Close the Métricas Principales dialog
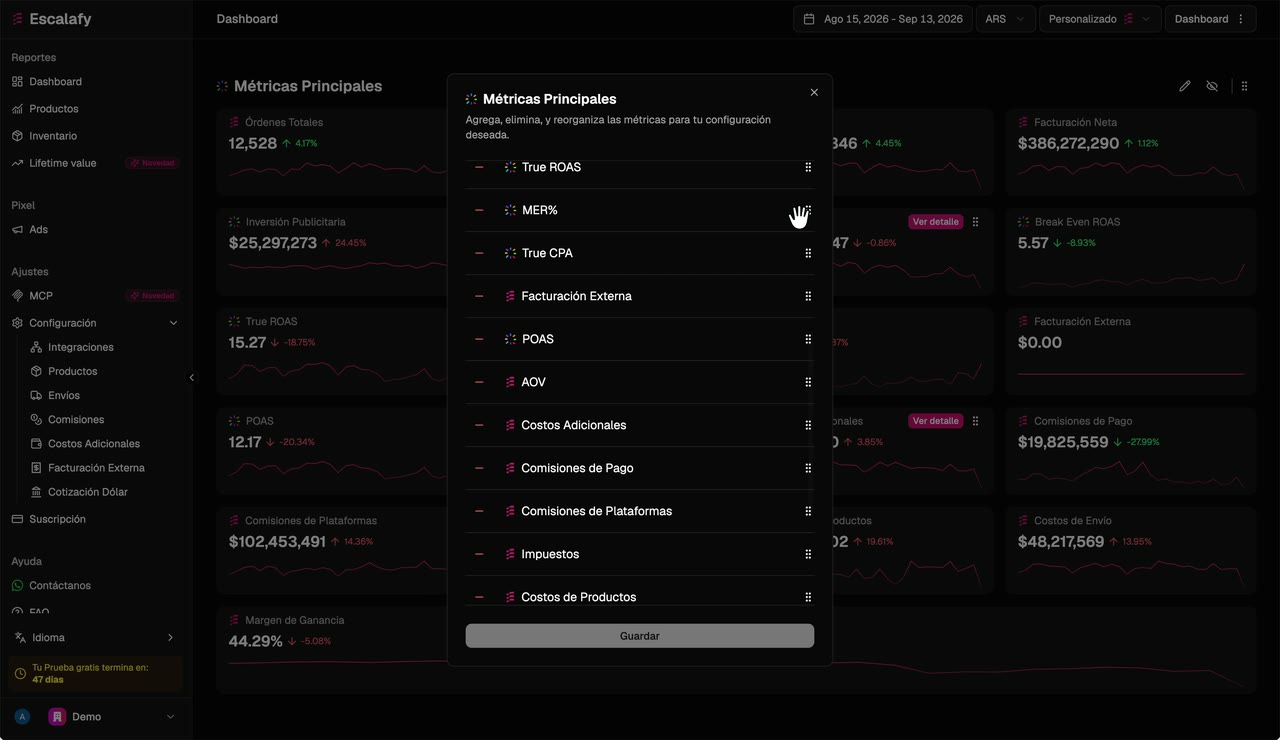 point(814,92)
